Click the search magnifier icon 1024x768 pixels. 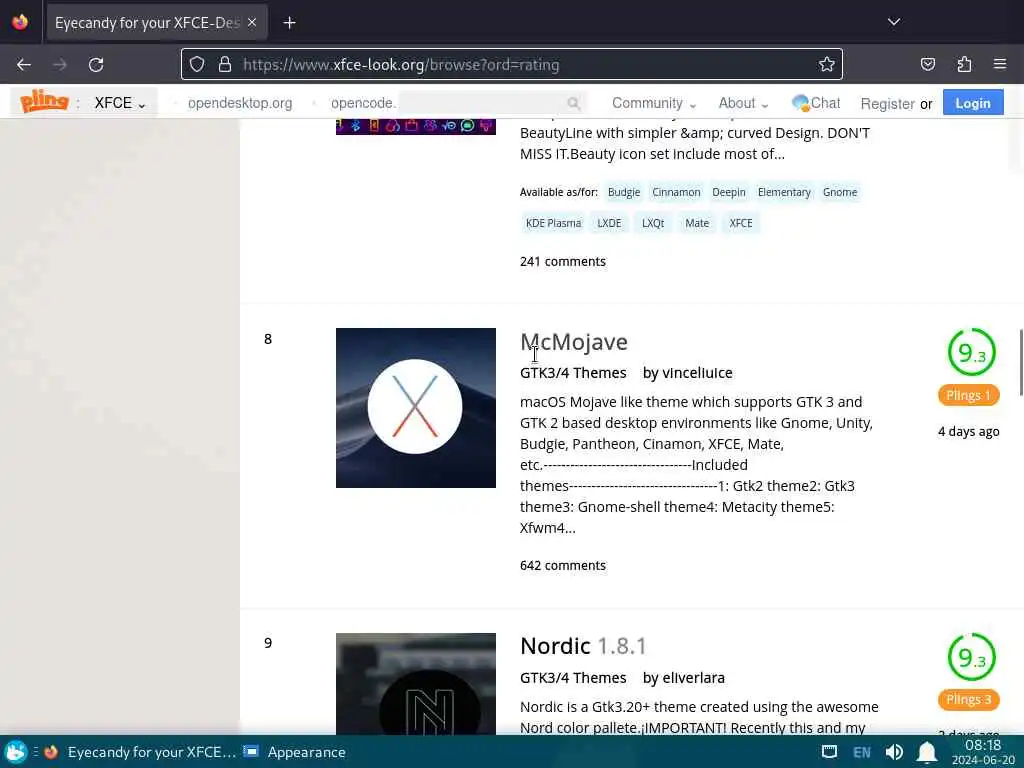573,103
